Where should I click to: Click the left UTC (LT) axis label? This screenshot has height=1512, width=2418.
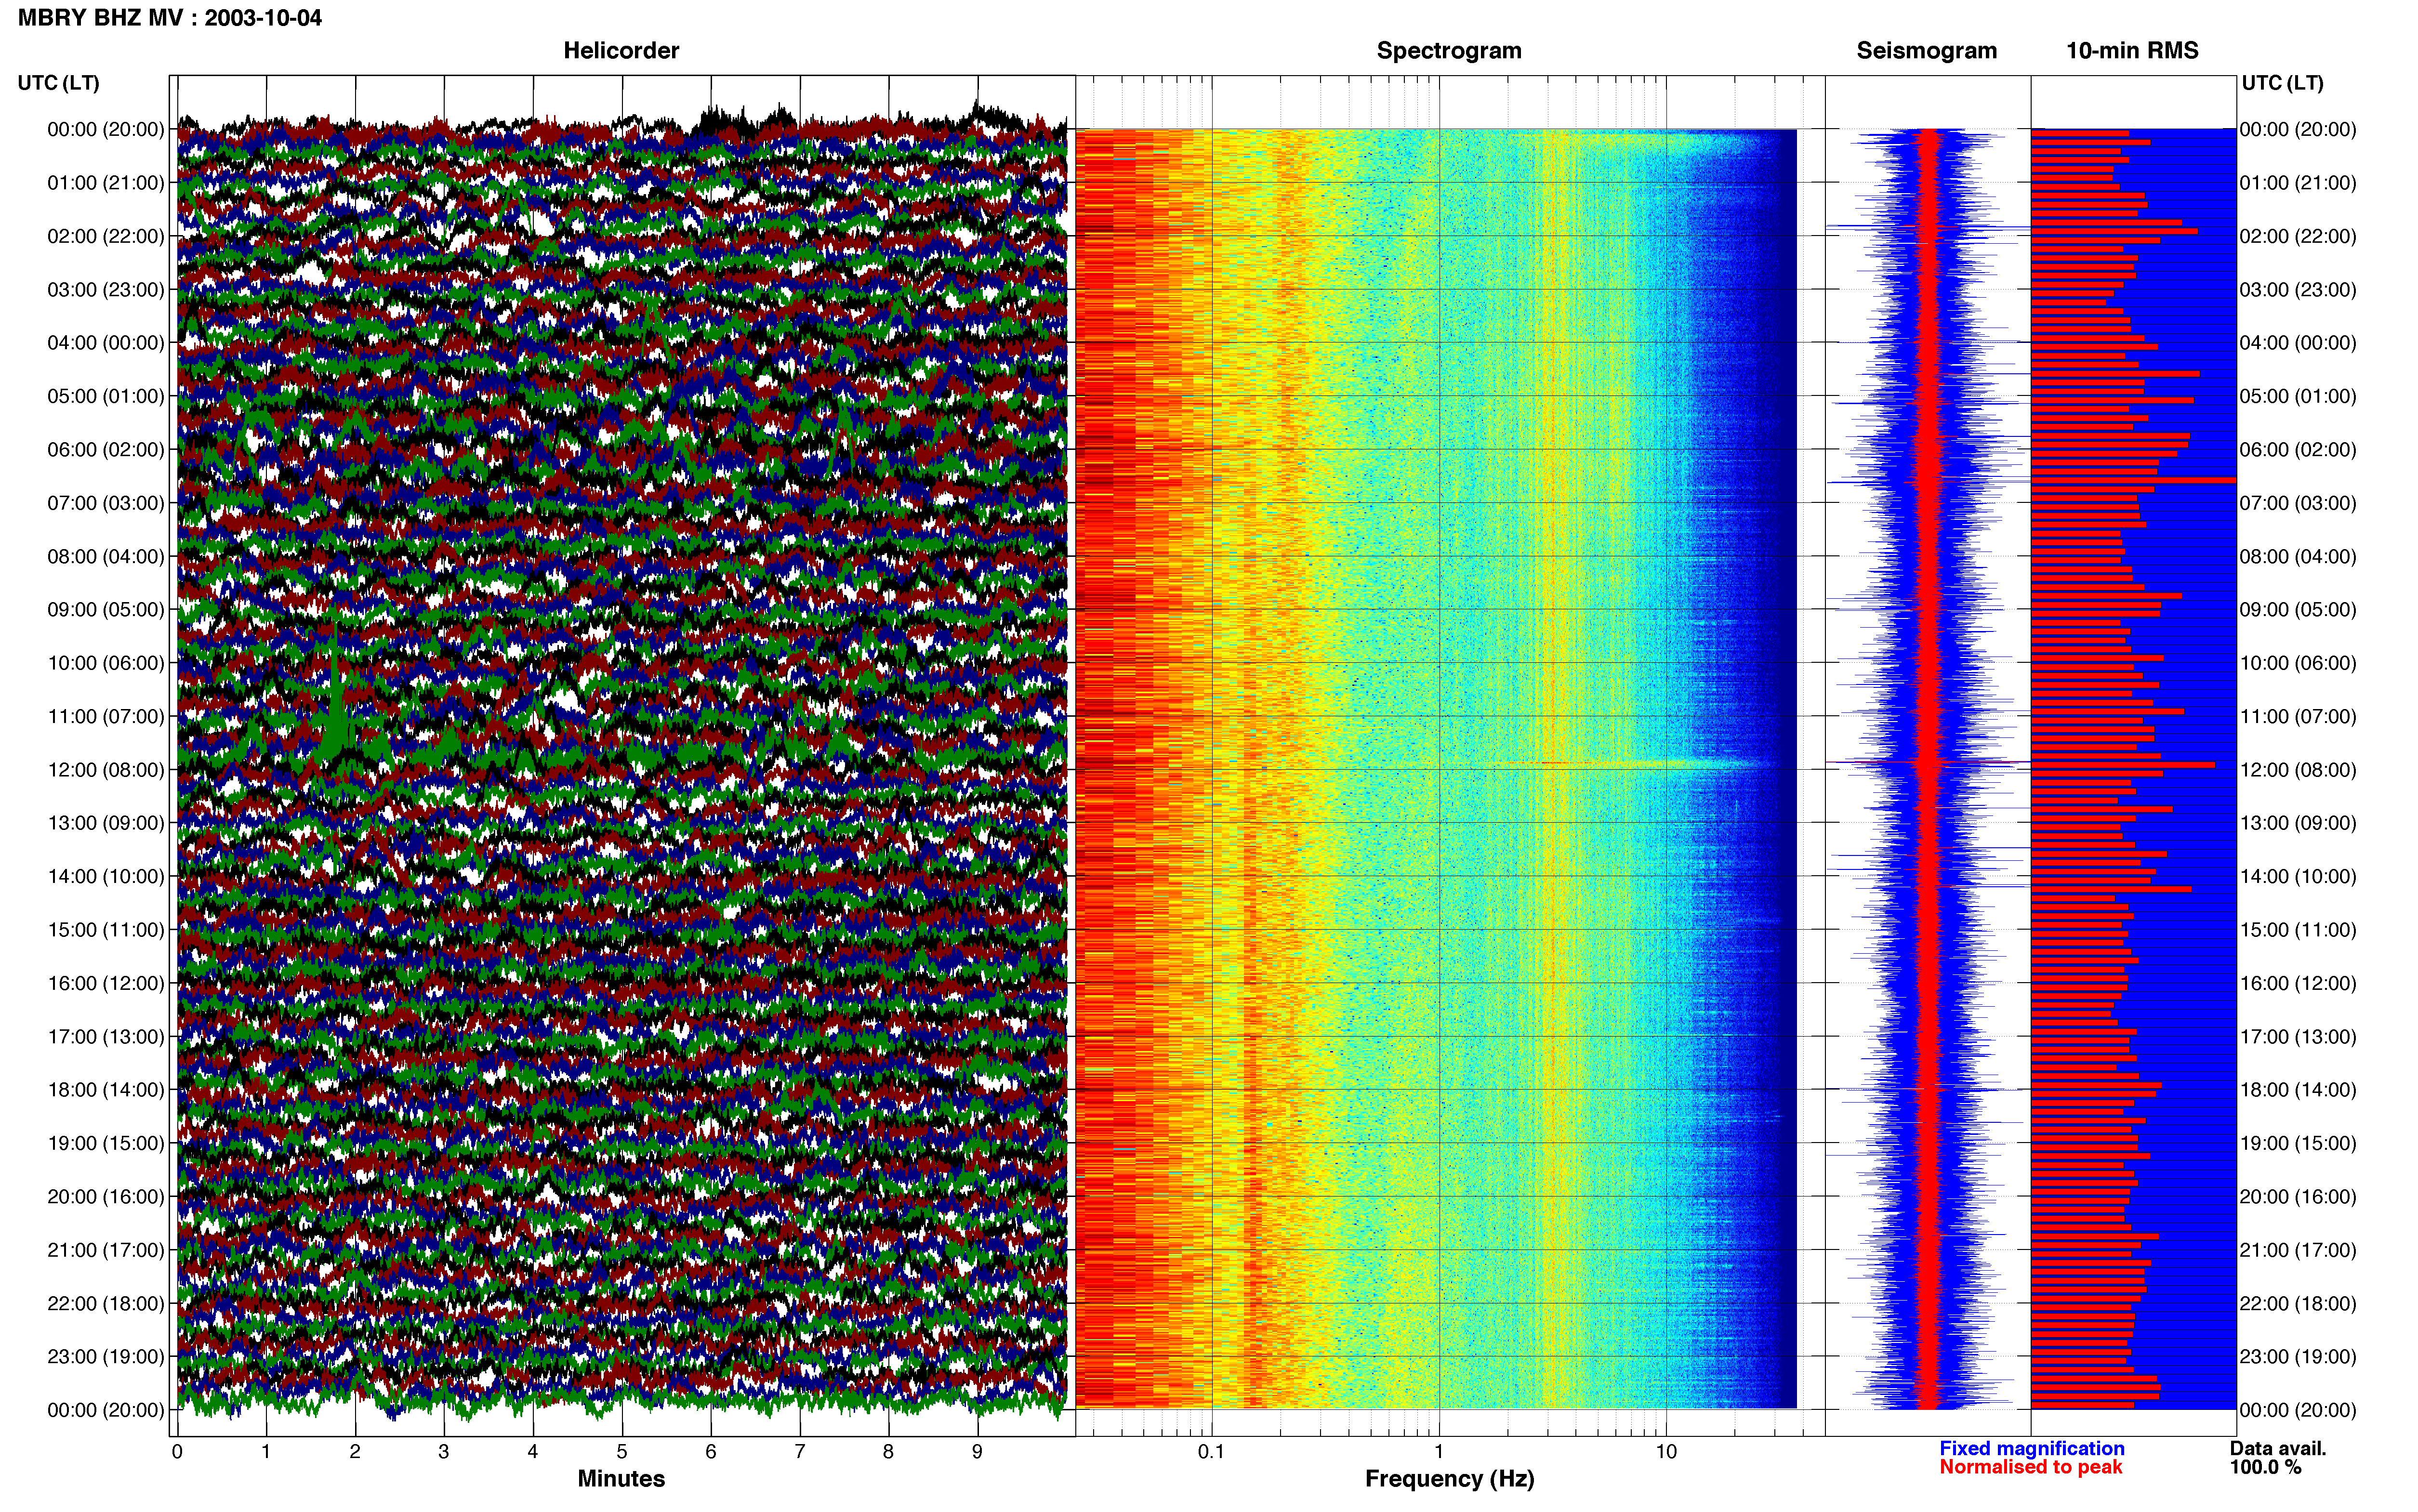pyautogui.click(x=59, y=83)
